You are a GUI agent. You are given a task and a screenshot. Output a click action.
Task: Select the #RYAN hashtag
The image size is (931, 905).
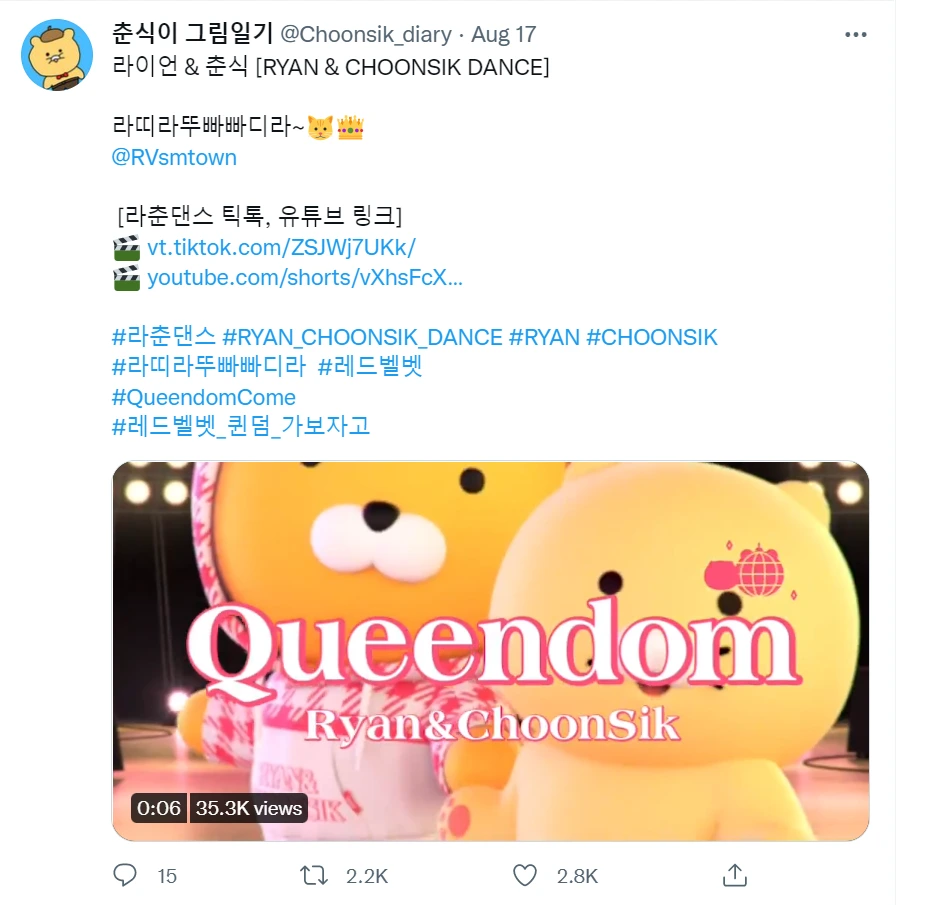pyautogui.click(x=544, y=337)
